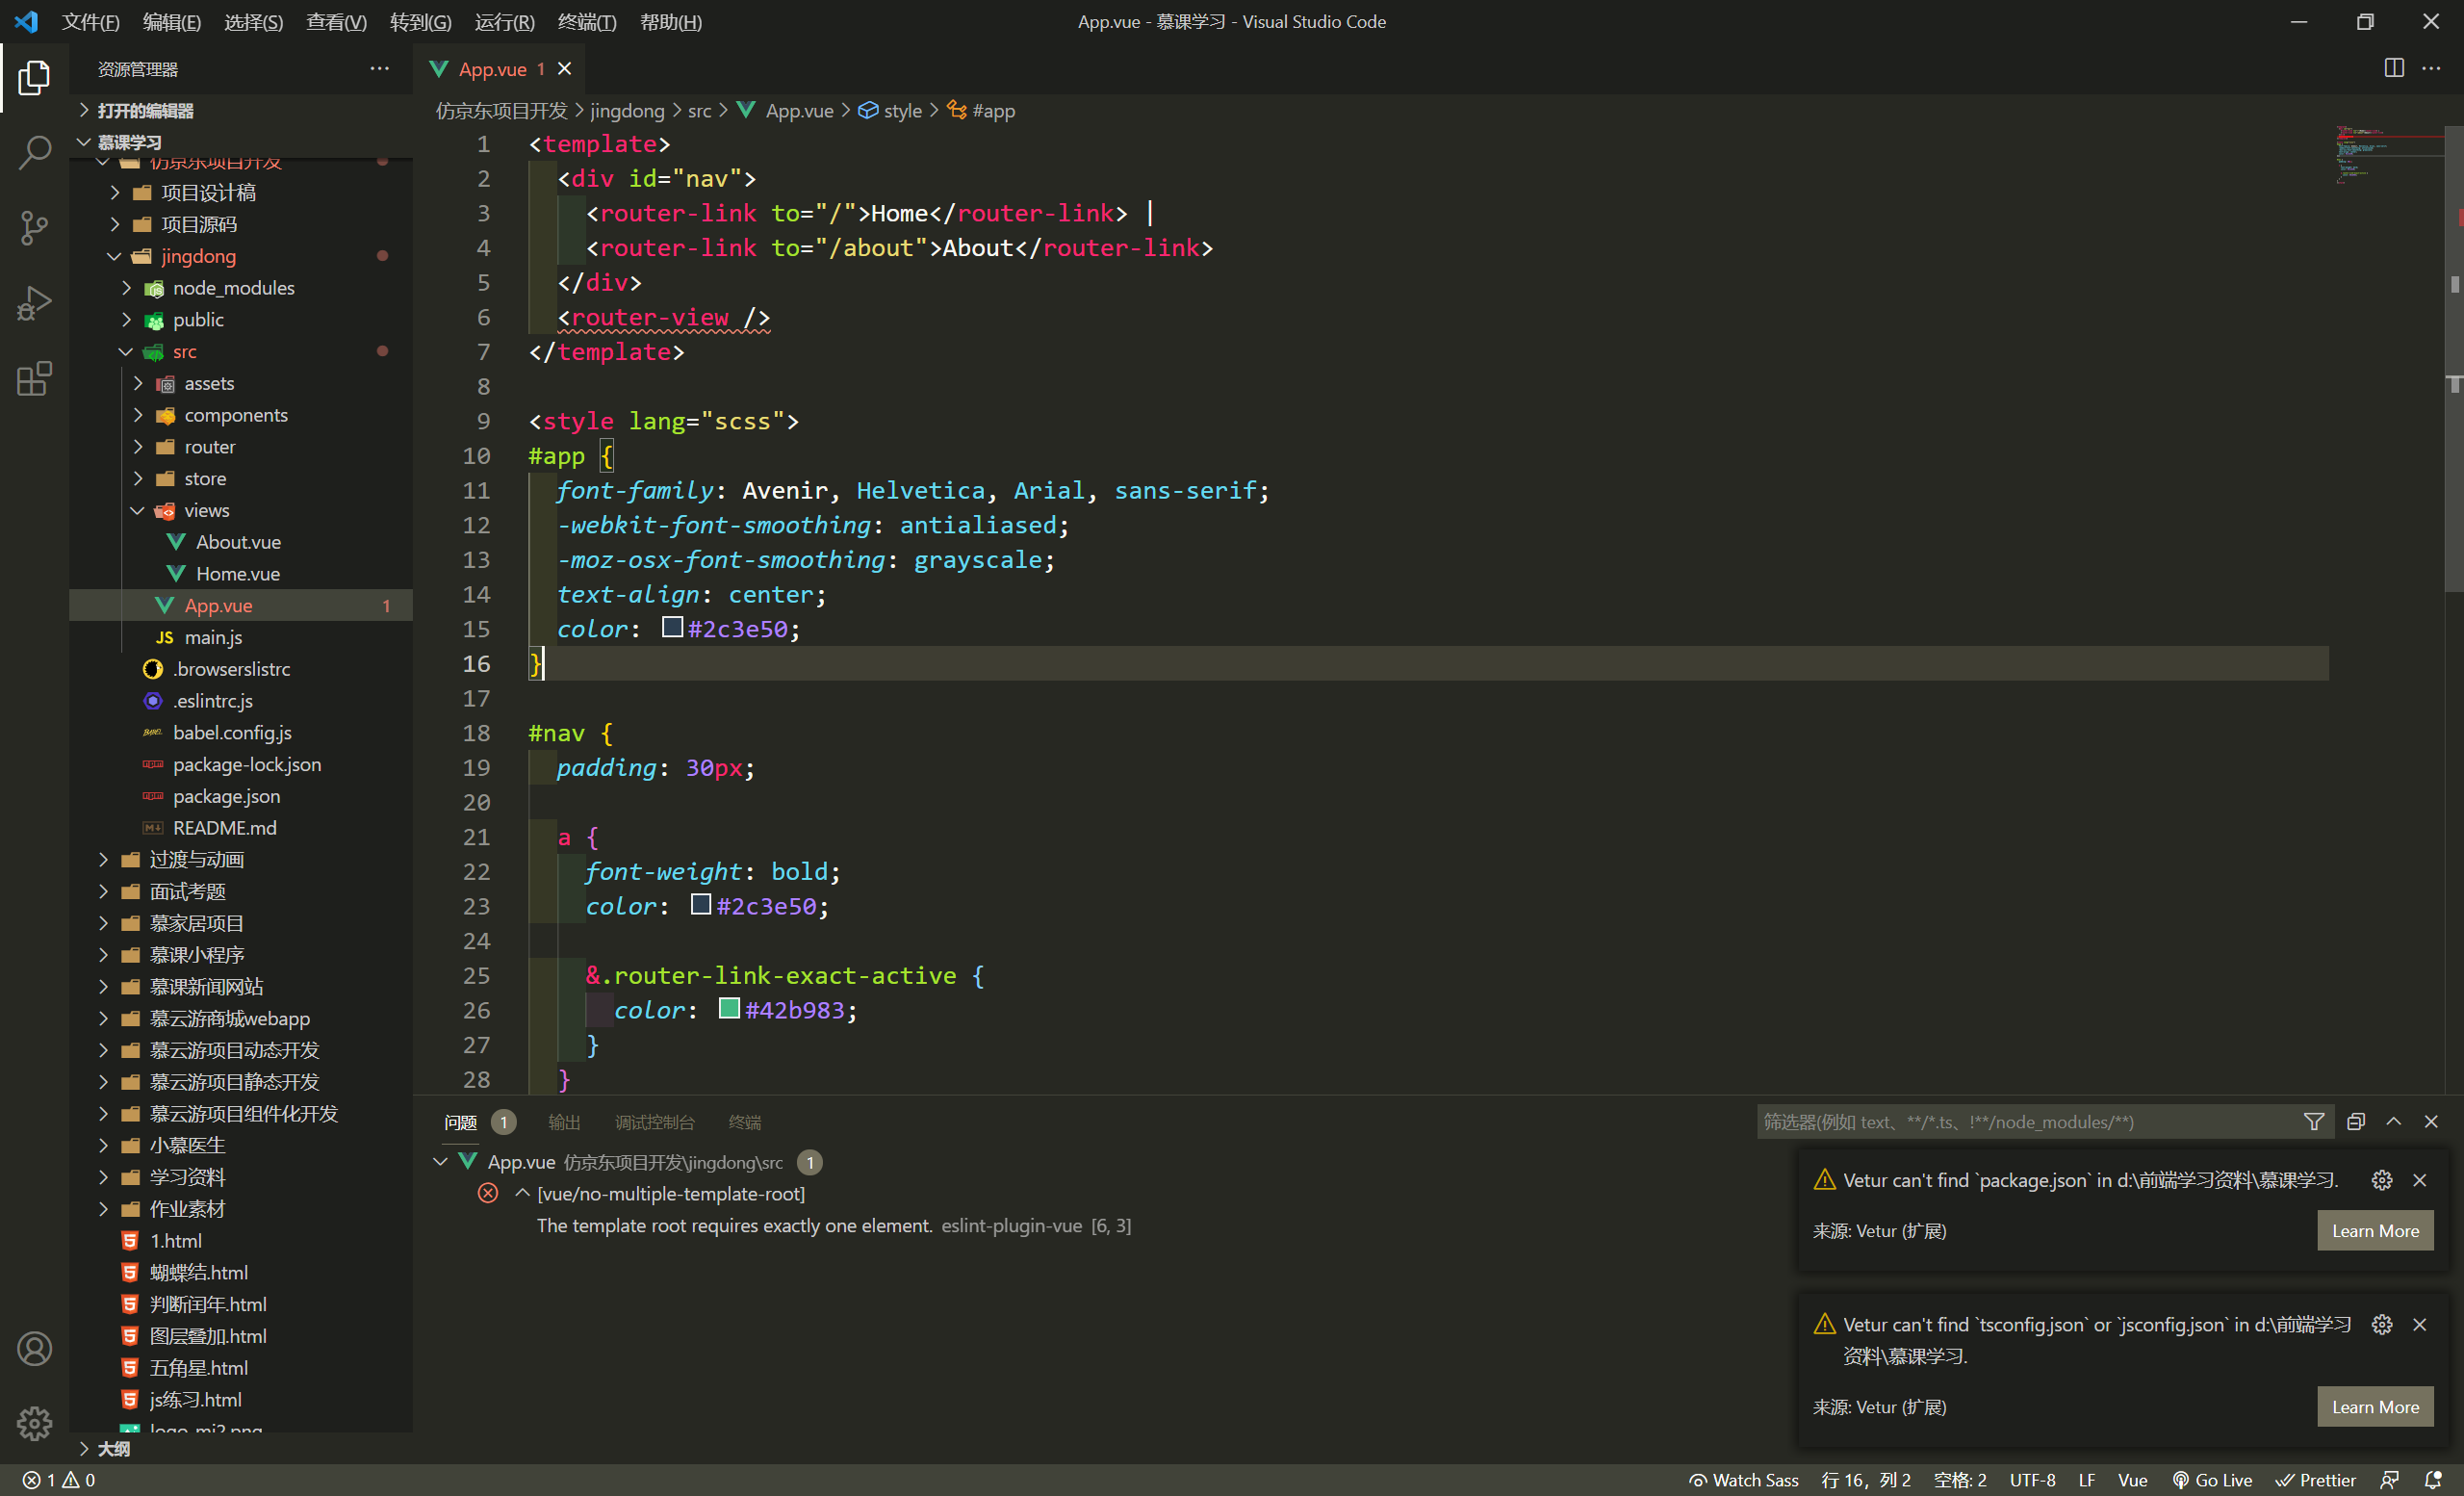The image size is (2464, 1496).
Task: Click the split editor right icon
Action: click(x=2393, y=68)
